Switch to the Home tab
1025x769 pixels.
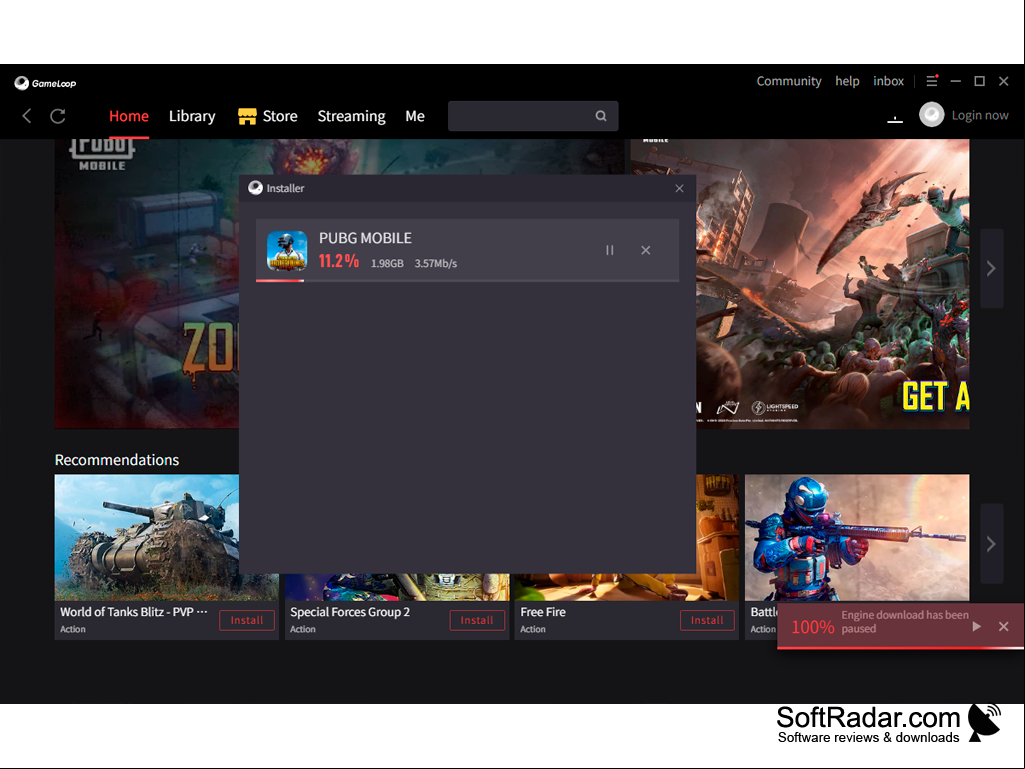(x=129, y=116)
